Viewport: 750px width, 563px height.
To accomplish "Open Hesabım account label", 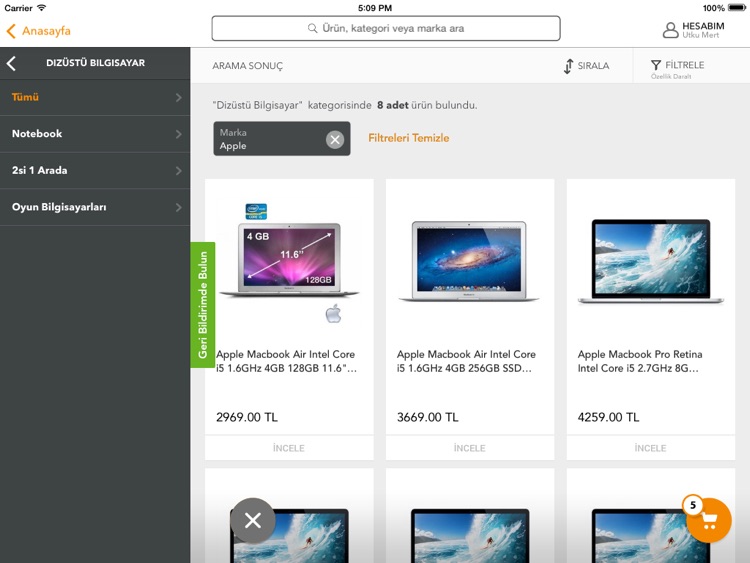I will (x=703, y=26).
